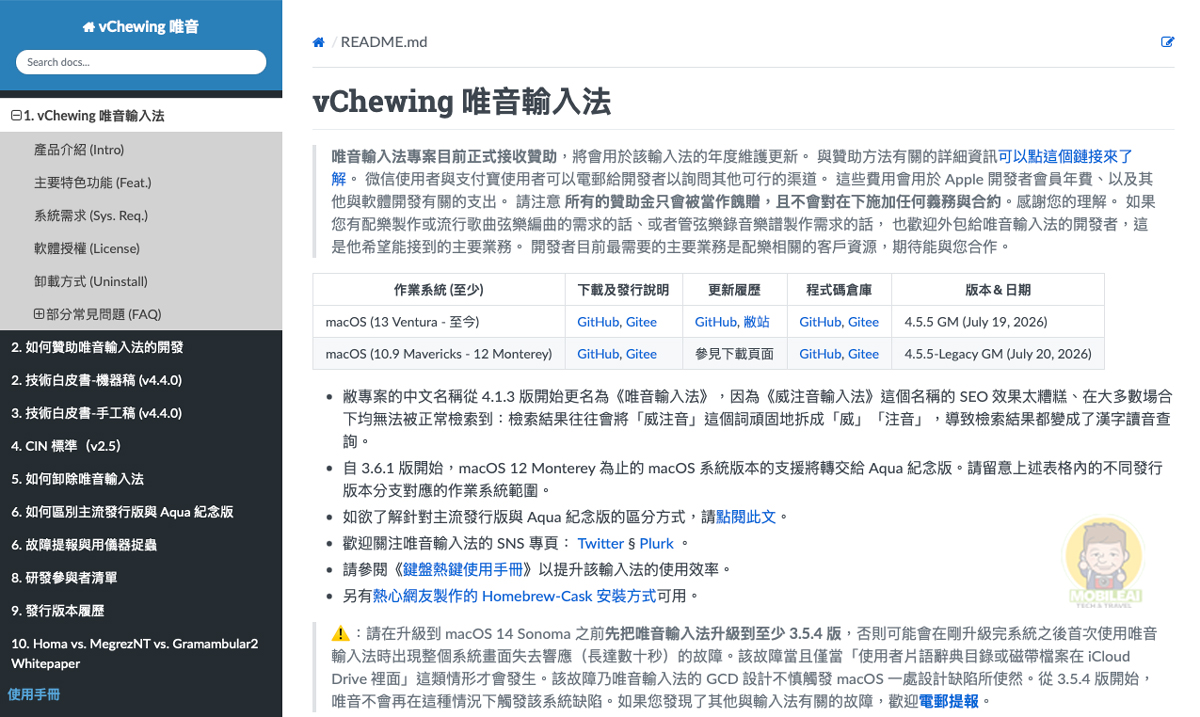Click the 程式碼倉庫 column header
Screen dimensions: 1200x717
pos(839,290)
